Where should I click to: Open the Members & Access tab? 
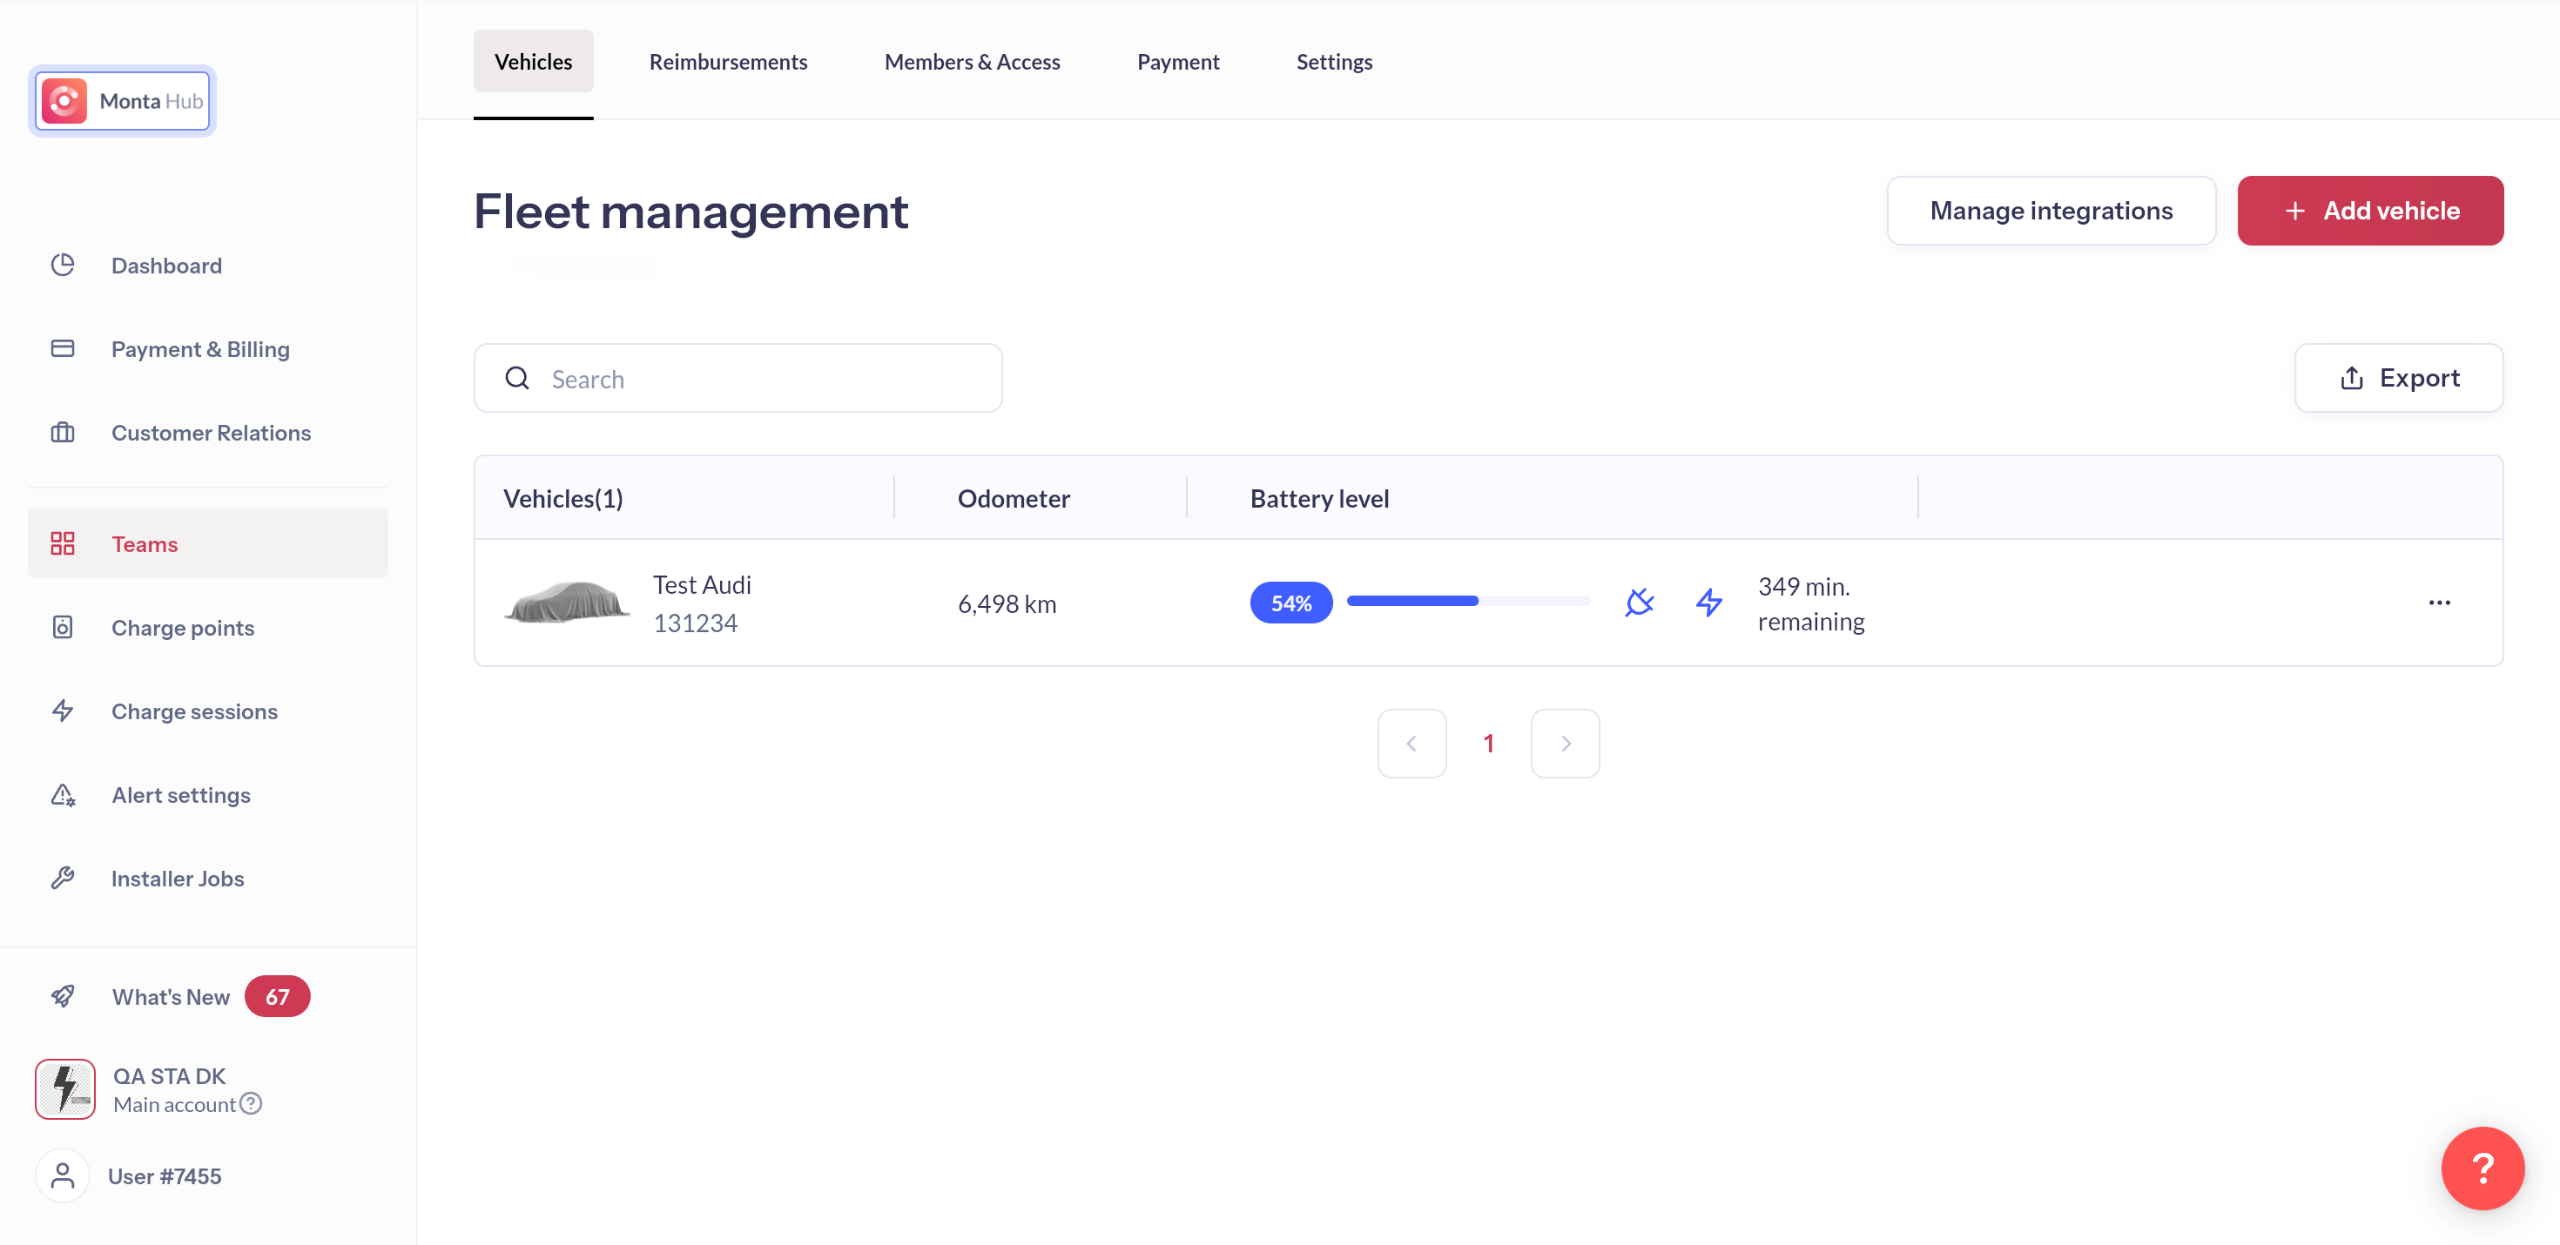[972, 62]
